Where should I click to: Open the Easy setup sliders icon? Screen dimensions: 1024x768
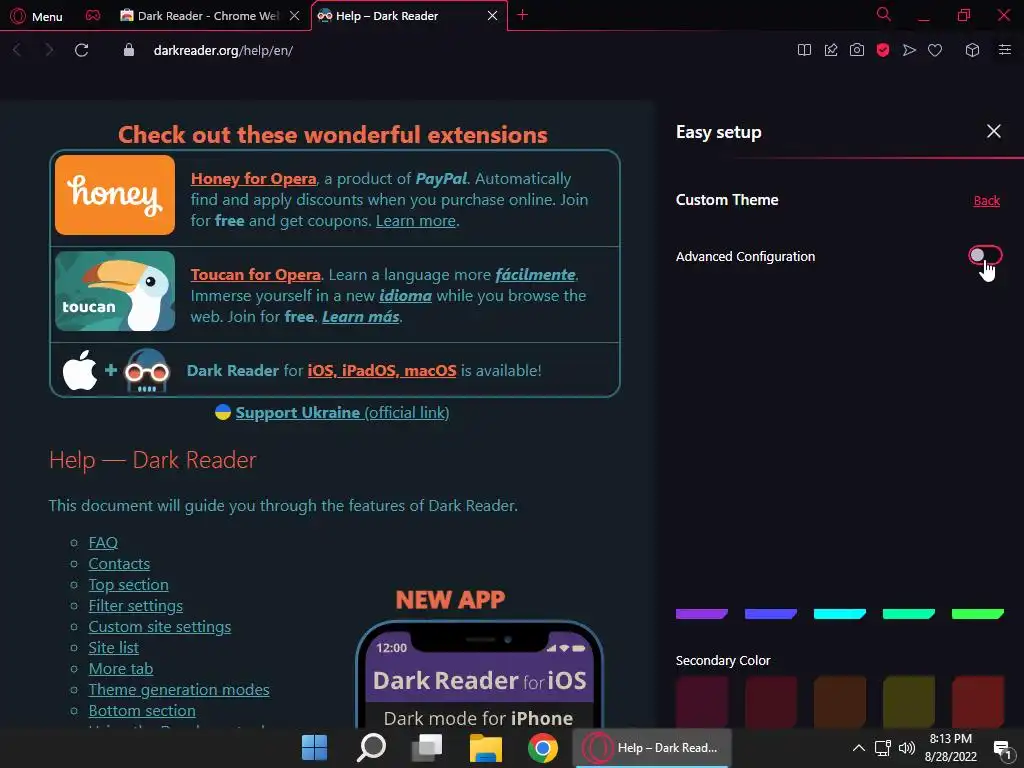[1004, 50]
